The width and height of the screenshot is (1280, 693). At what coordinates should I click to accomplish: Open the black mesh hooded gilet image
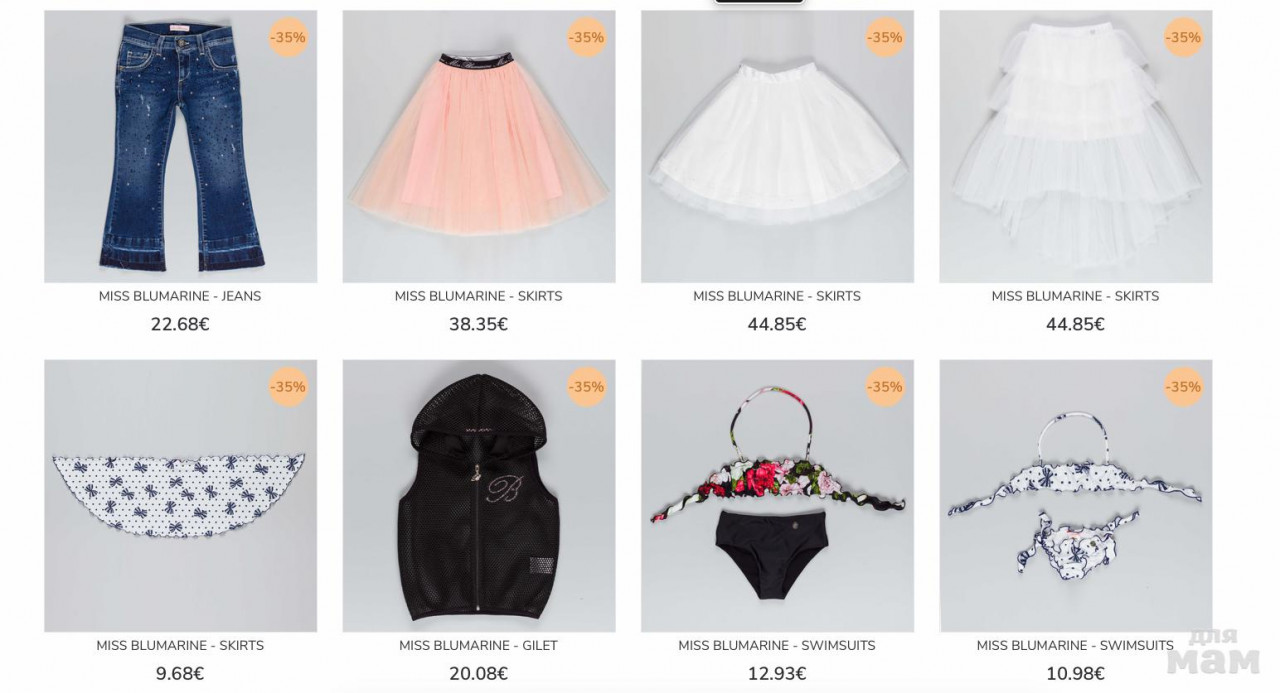coord(479,496)
